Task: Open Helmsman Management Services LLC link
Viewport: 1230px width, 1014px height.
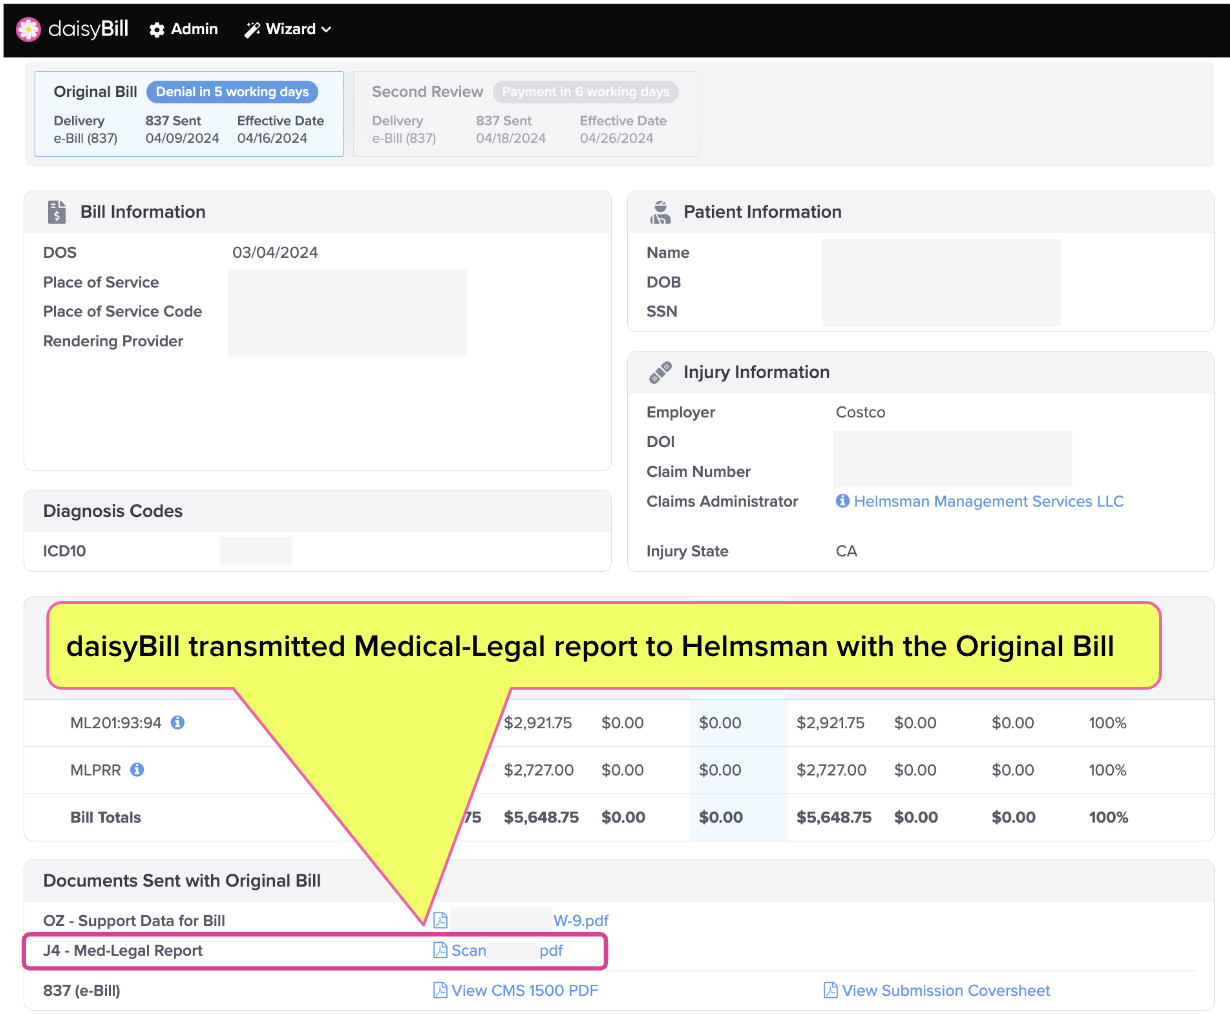Action: point(989,501)
